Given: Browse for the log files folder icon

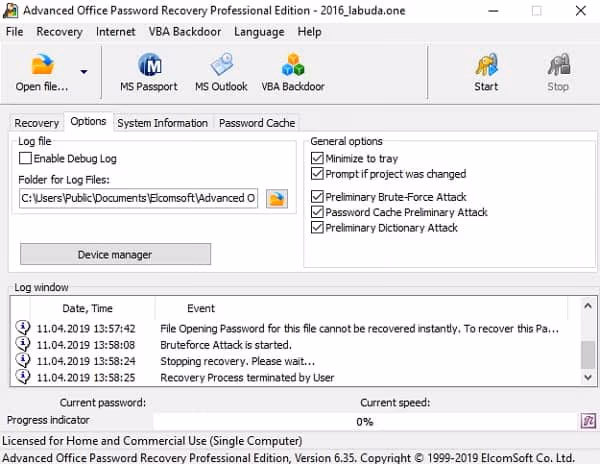Looking at the screenshot, I should (x=277, y=199).
